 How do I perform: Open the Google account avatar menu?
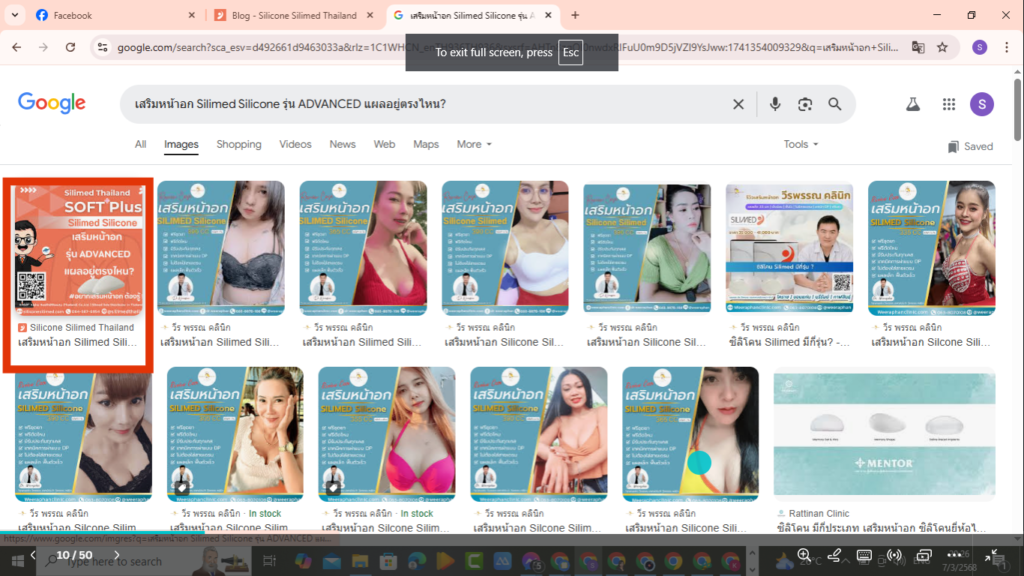982,104
